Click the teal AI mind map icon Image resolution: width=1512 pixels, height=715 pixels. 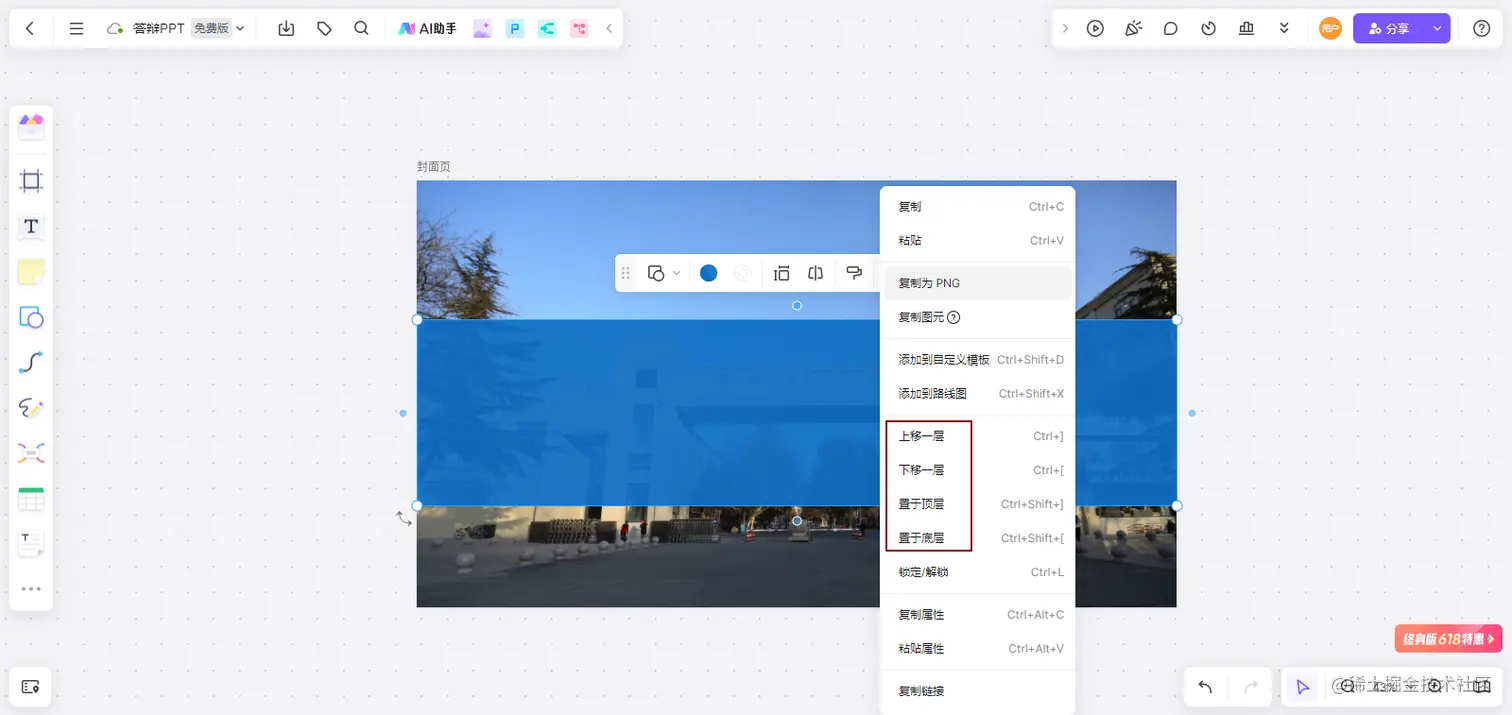point(547,29)
